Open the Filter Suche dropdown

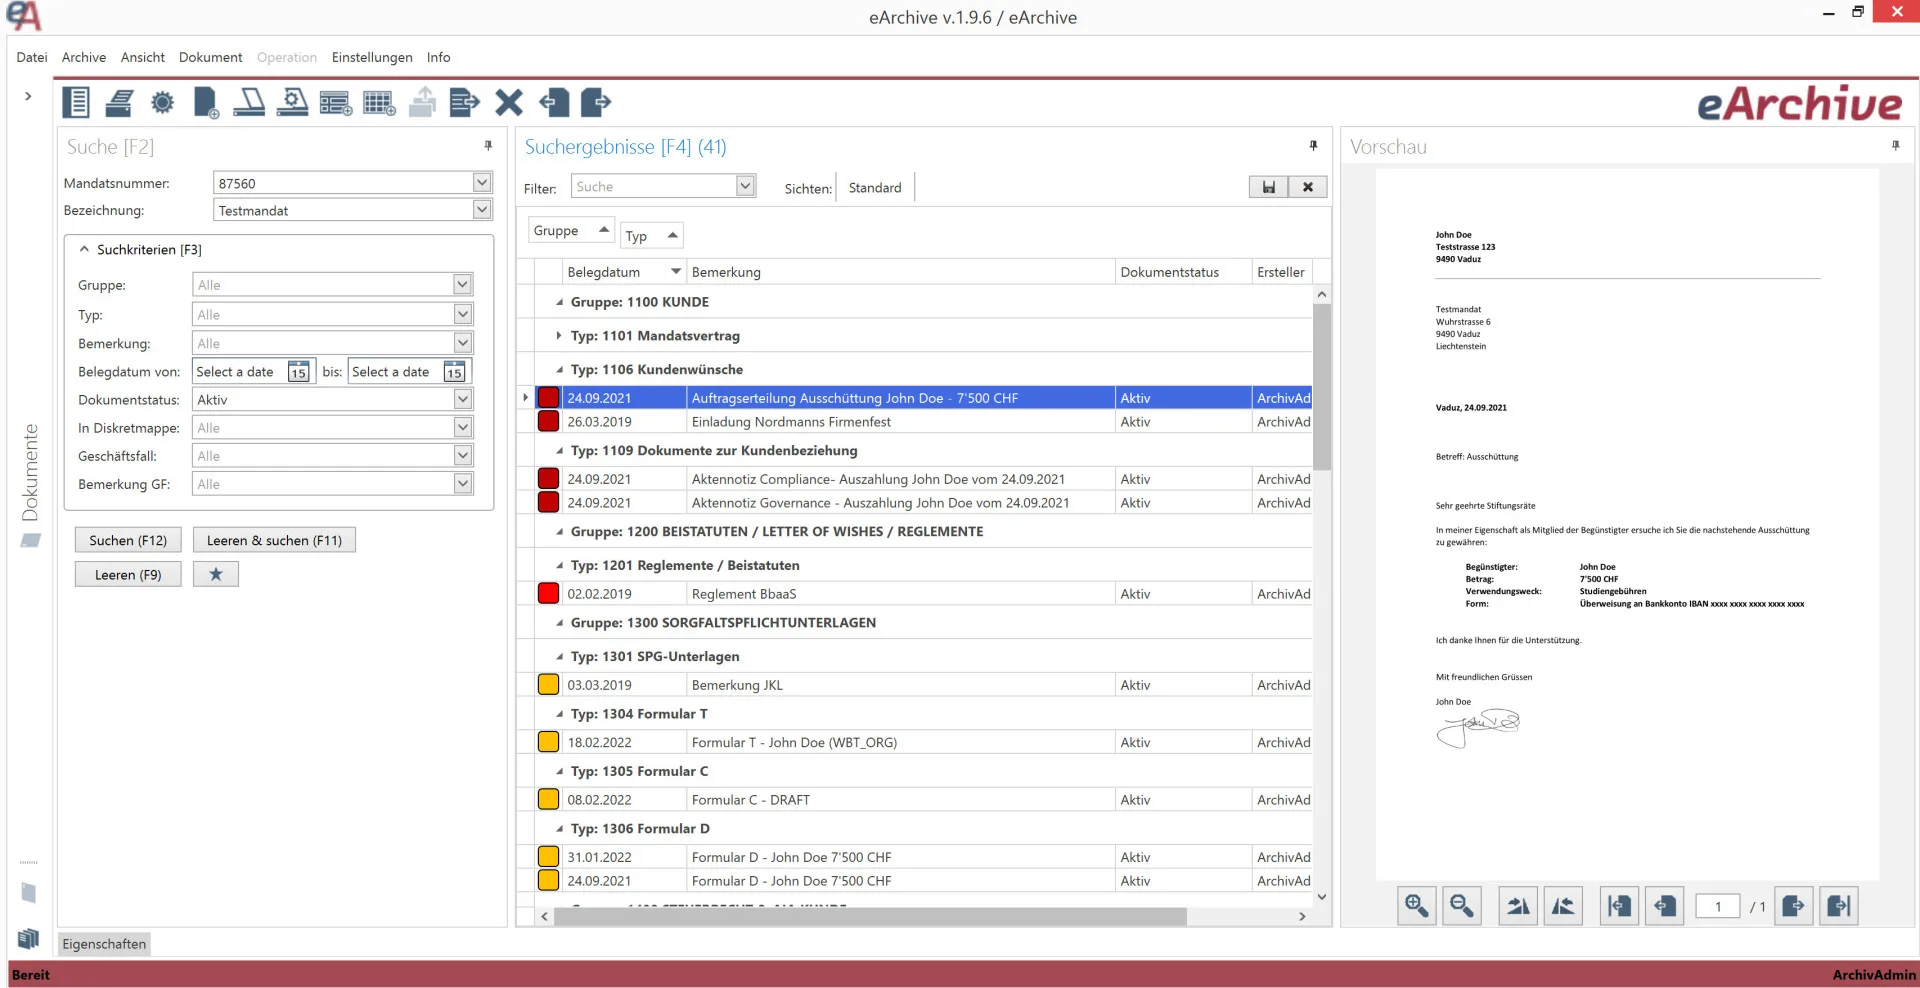(745, 186)
